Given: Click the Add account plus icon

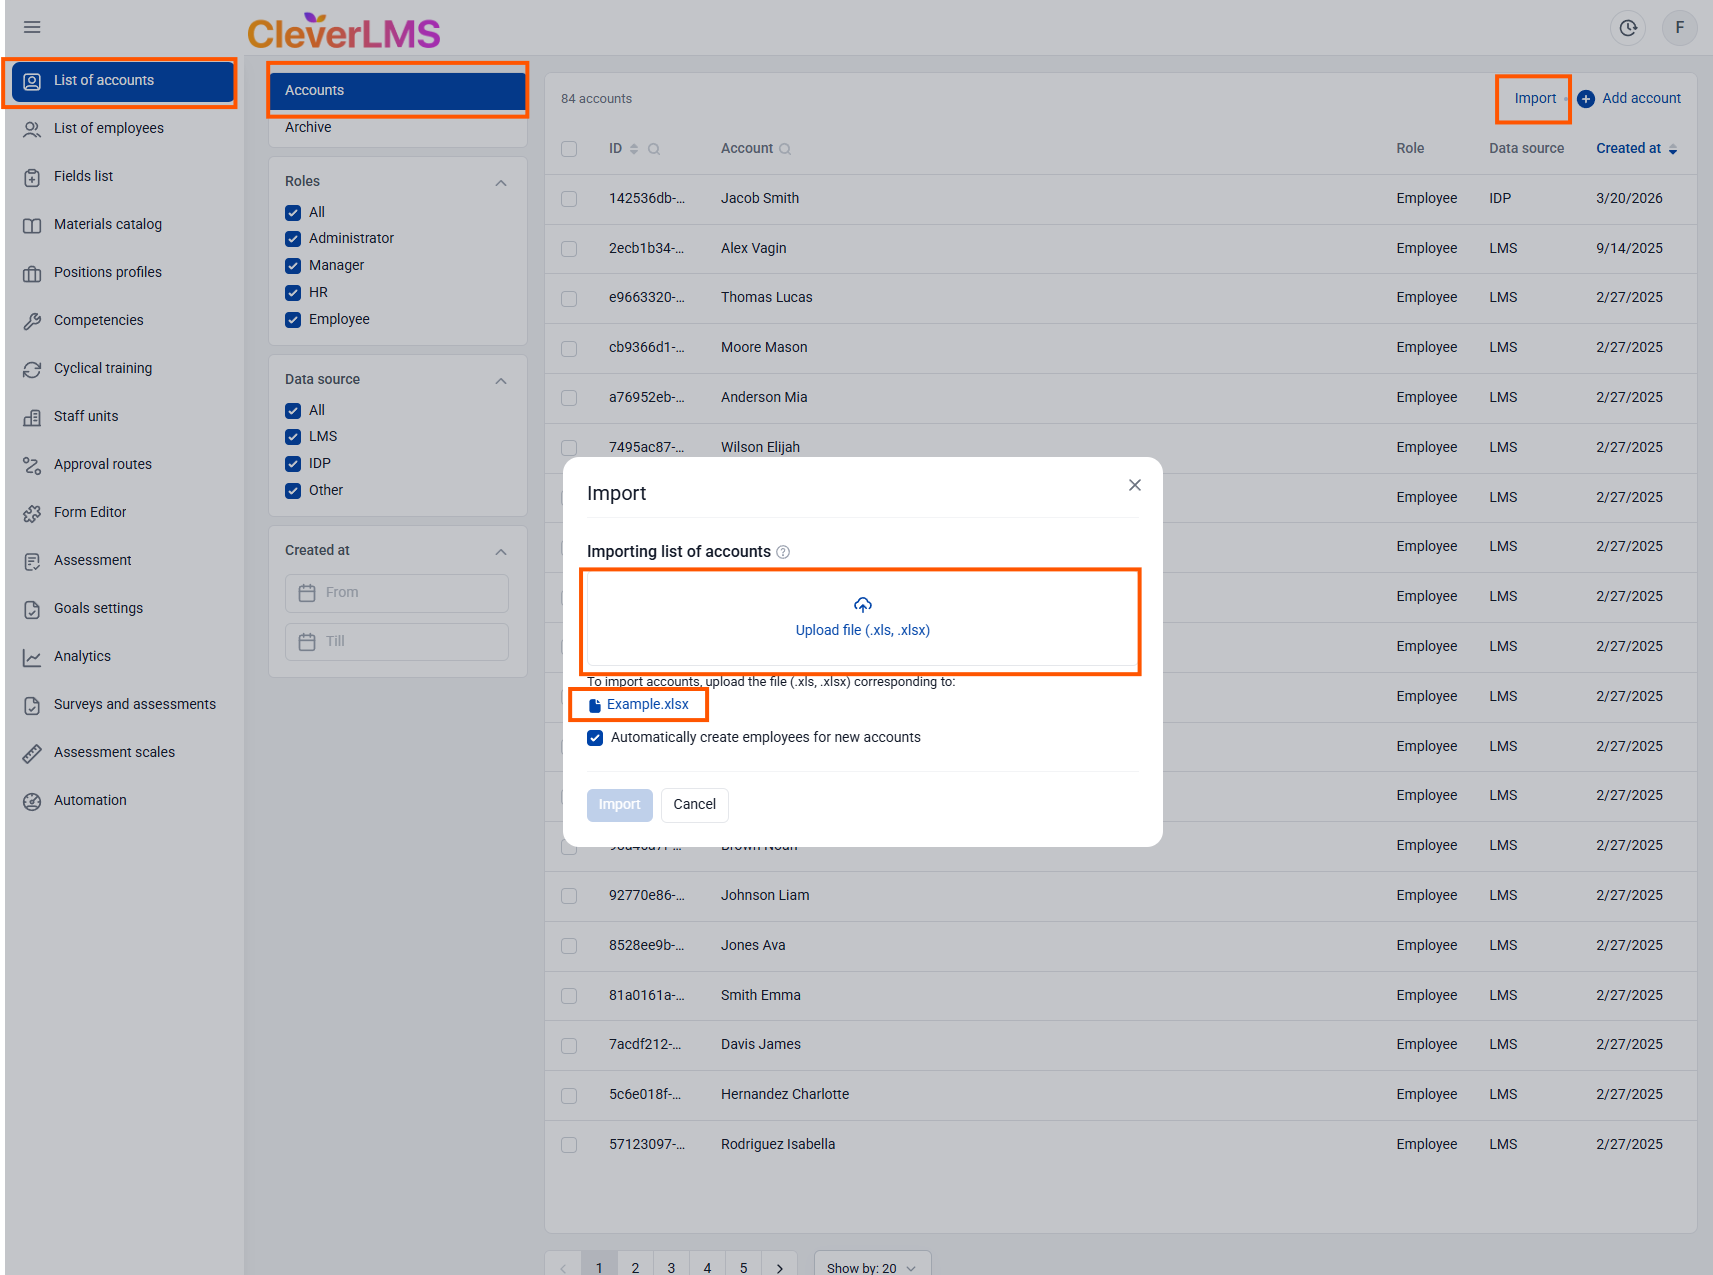Looking at the screenshot, I should click(x=1586, y=99).
